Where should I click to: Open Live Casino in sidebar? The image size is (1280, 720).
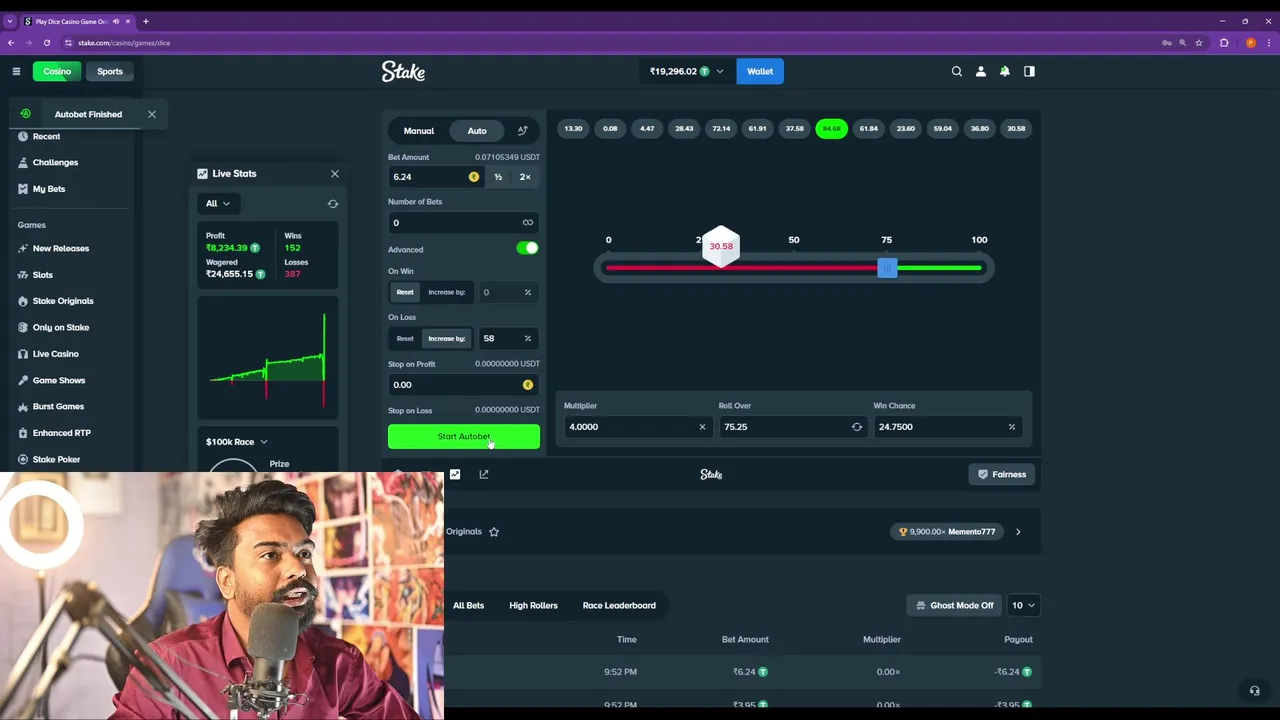coord(55,354)
